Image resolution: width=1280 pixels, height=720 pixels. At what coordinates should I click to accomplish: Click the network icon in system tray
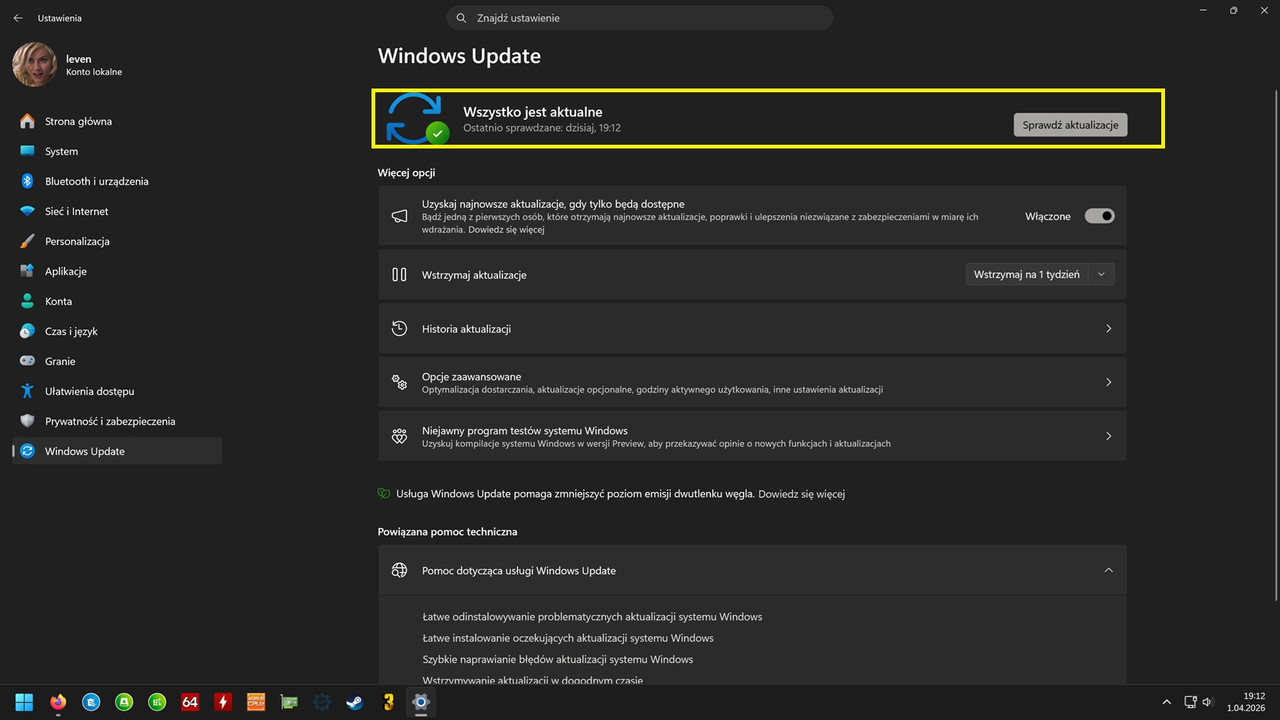point(1190,702)
